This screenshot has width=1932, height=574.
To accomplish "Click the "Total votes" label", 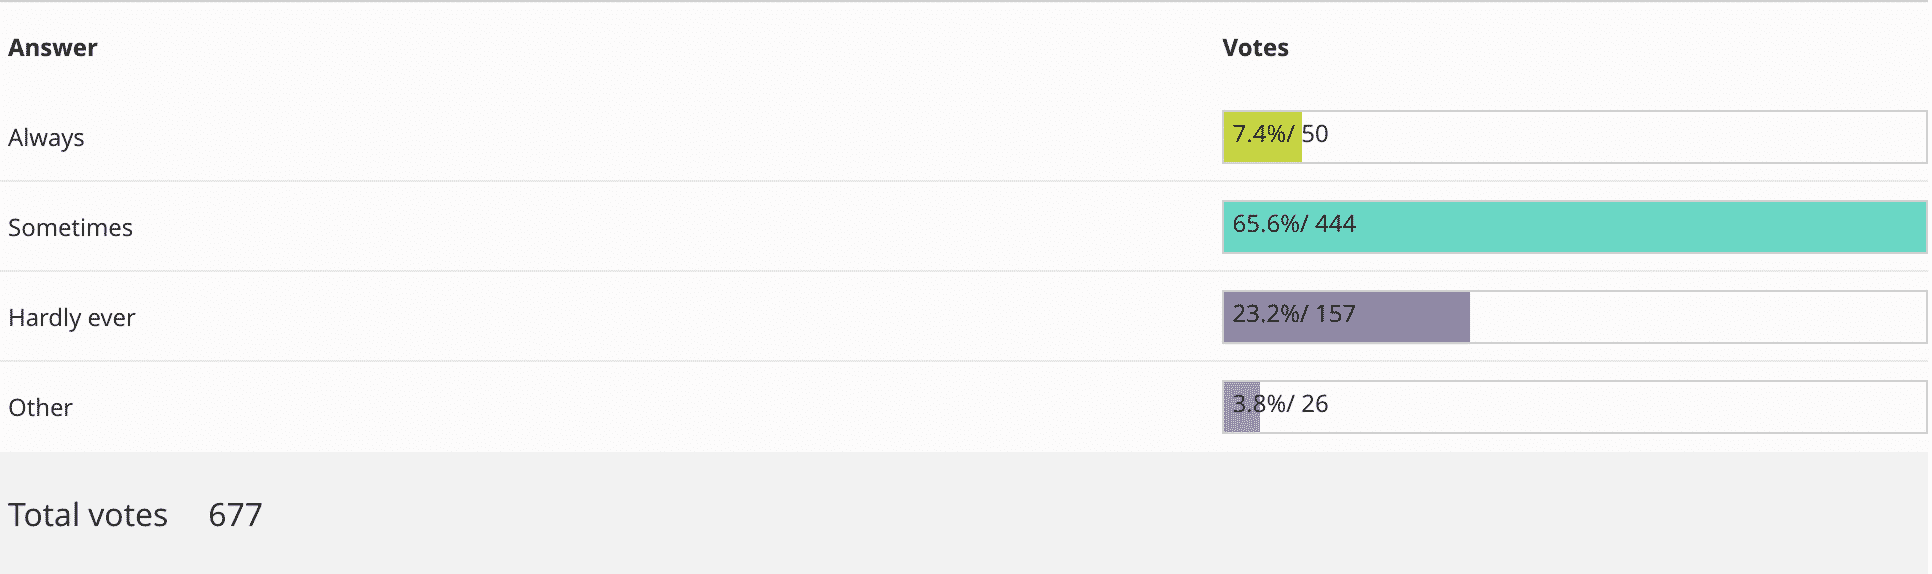I will pos(88,515).
